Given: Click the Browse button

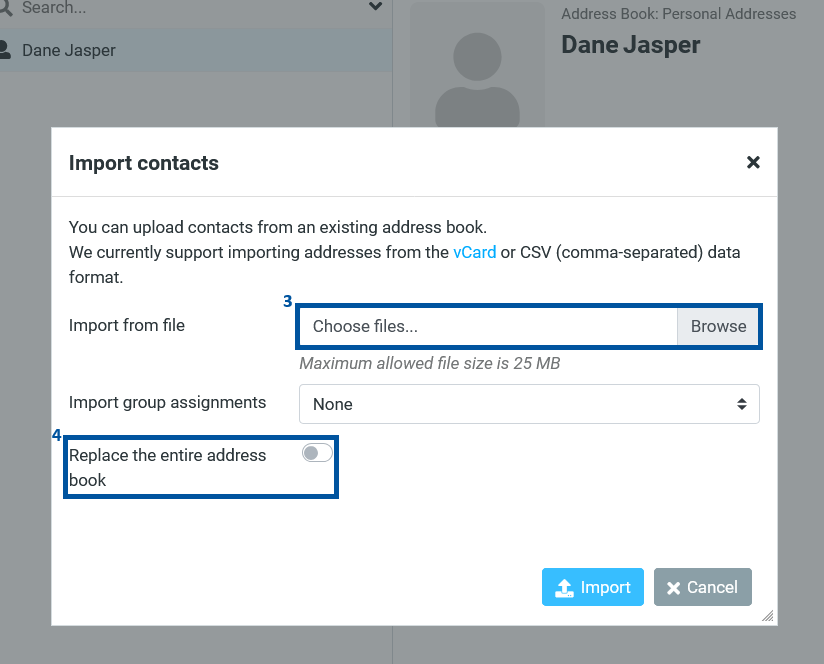Looking at the screenshot, I should pyautogui.click(x=718, y=326).
